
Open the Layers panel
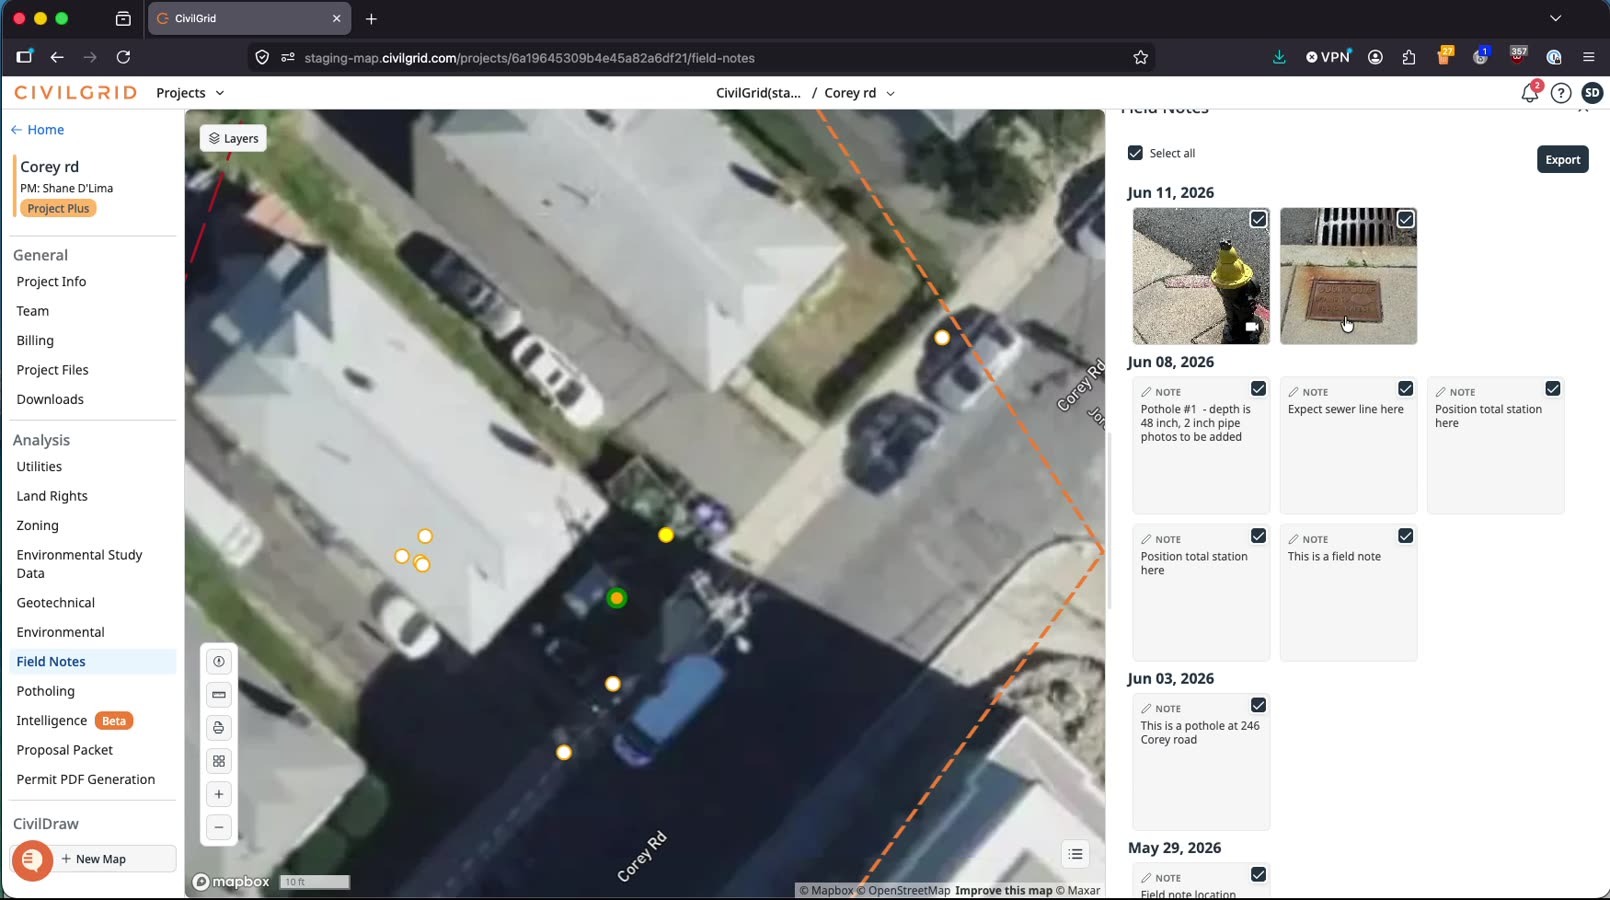point(233,139)
